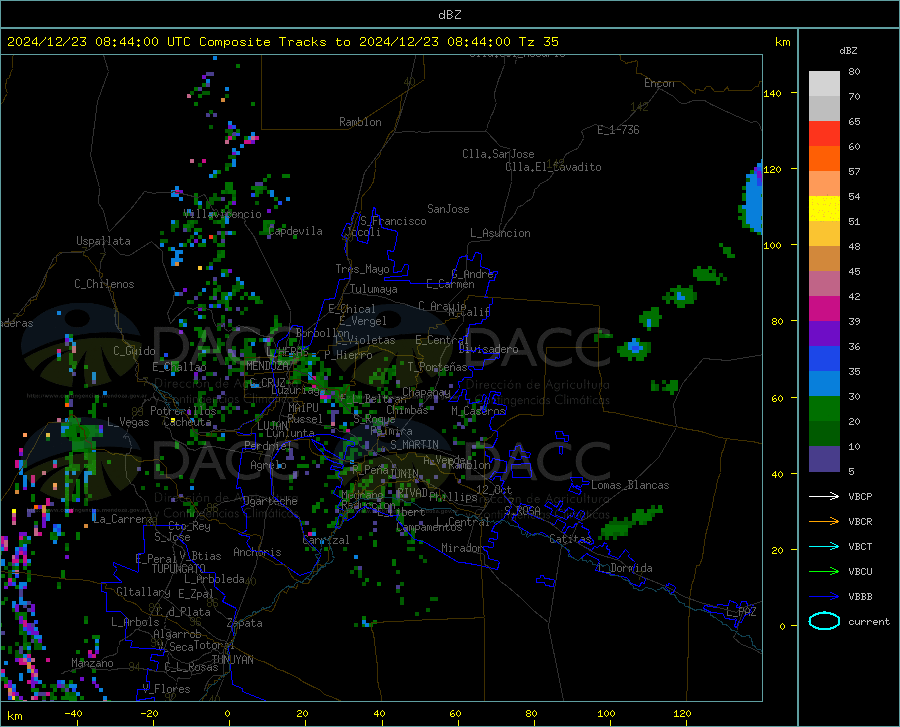Click the Capdevila label on map
The height and width of the screenshot is (727, 900).
(x=296, y=231)
